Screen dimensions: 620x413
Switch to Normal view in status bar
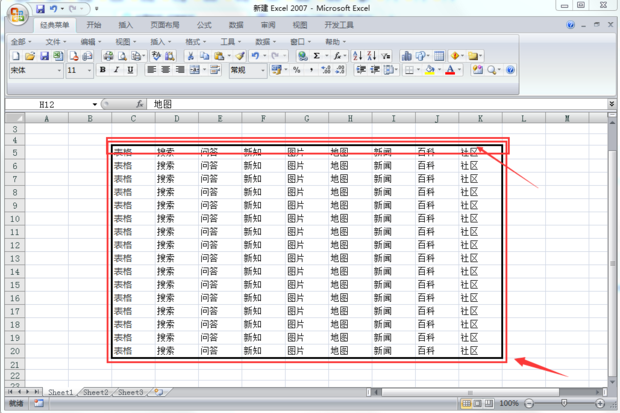[x=467, y=404]
